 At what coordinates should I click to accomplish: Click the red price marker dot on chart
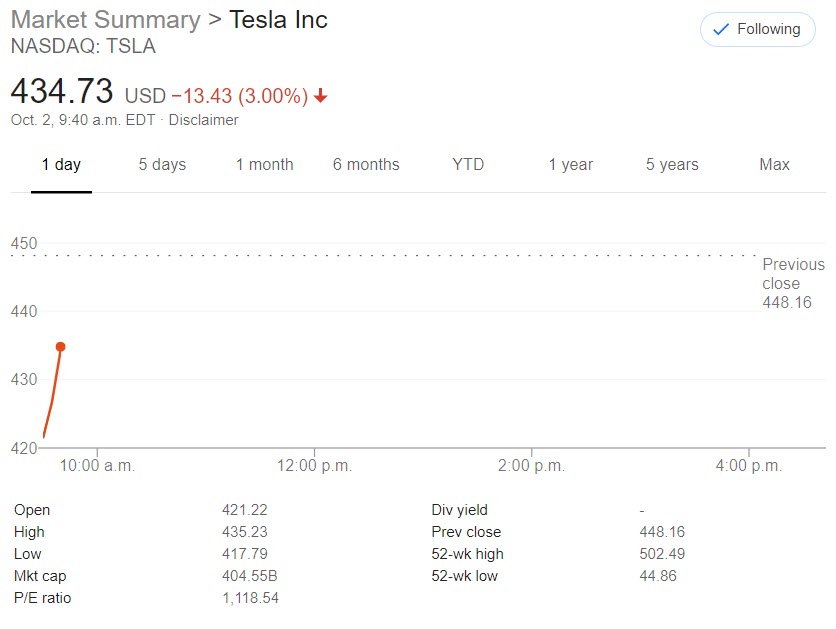[x=61, y=345]
